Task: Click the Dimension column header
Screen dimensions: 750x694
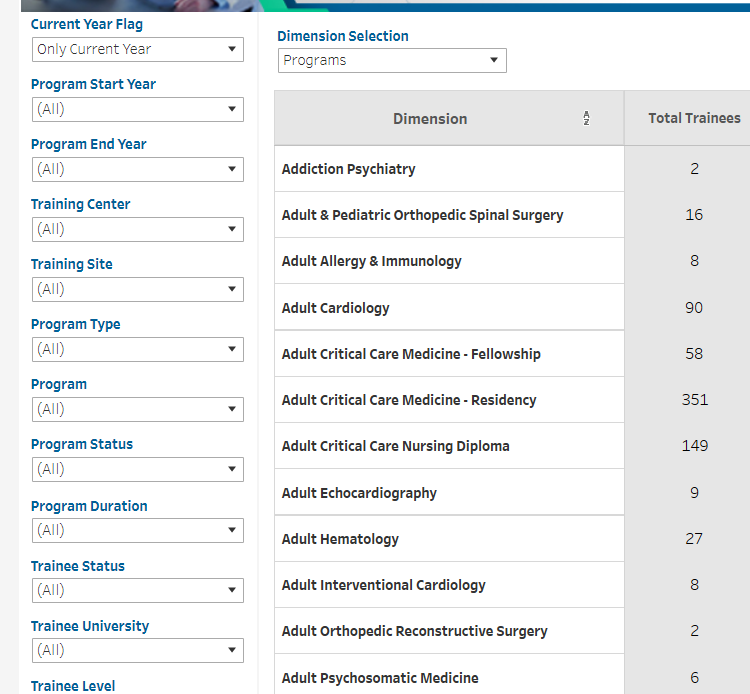Action: pyautogui.click(x=430, y=119)
